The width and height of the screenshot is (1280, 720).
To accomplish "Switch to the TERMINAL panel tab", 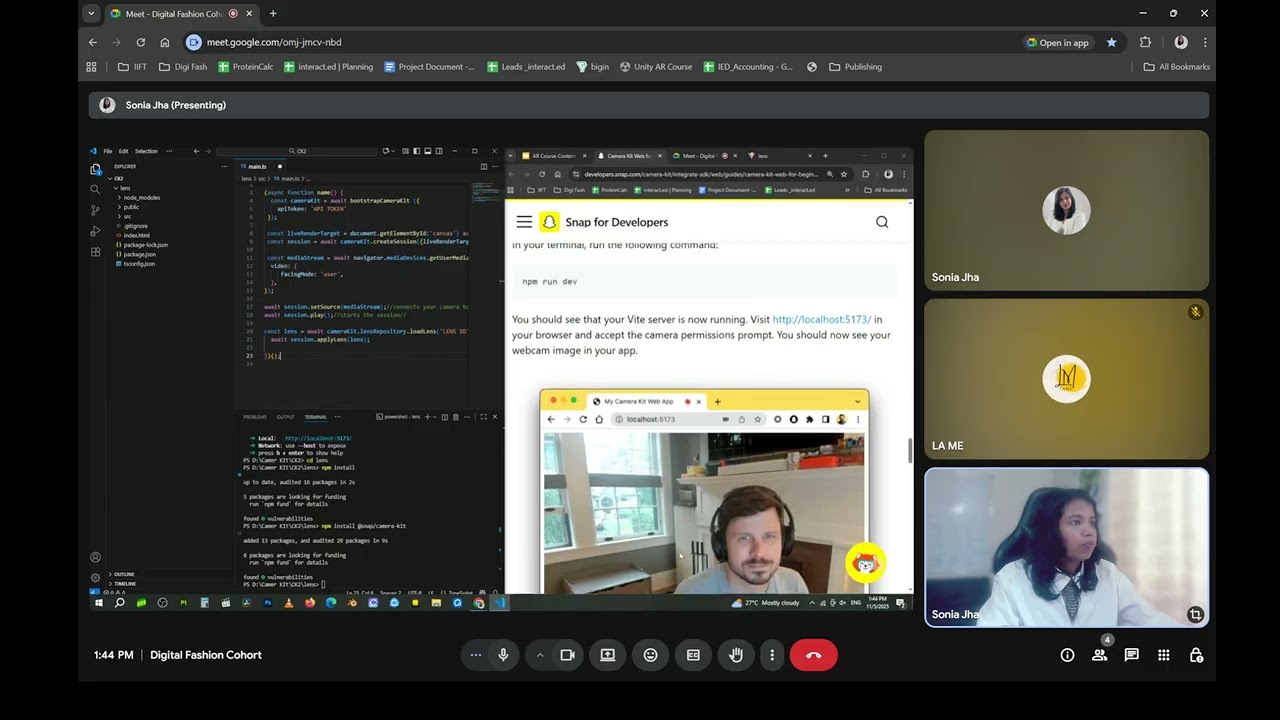I will click(316, 417).
